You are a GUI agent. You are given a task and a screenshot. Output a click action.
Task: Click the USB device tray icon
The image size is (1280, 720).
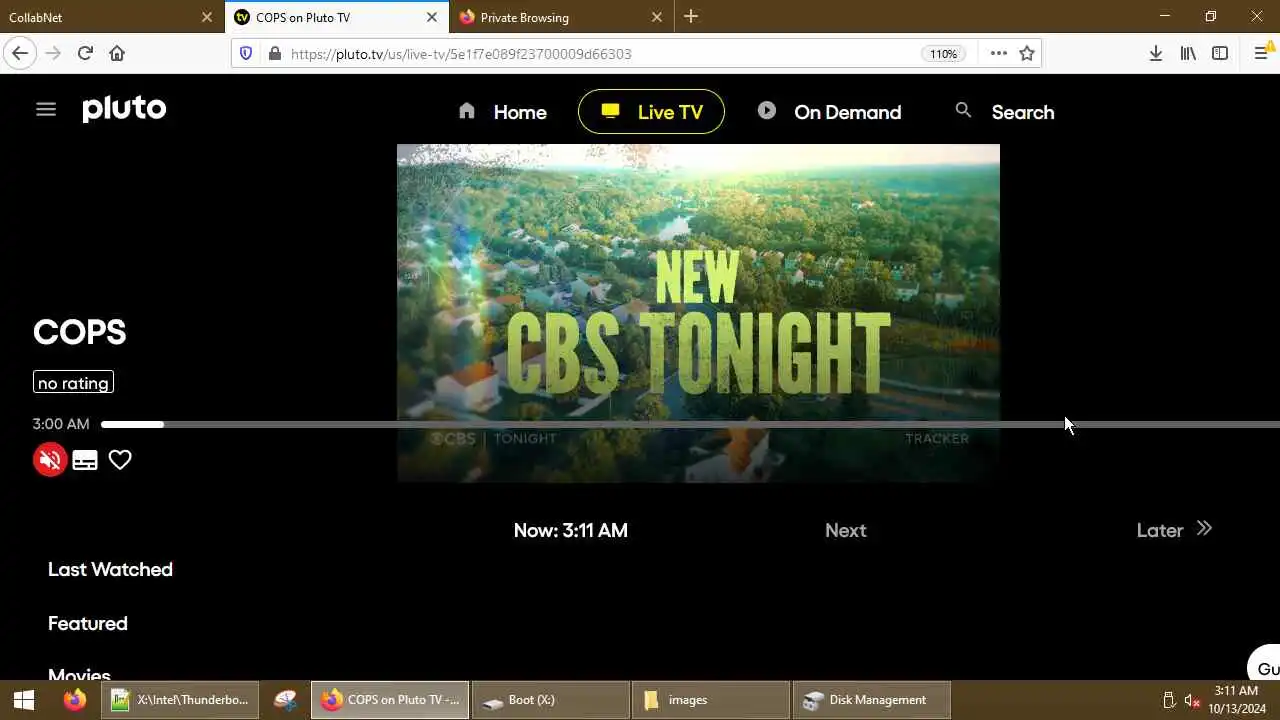[x=1168, y=700]
